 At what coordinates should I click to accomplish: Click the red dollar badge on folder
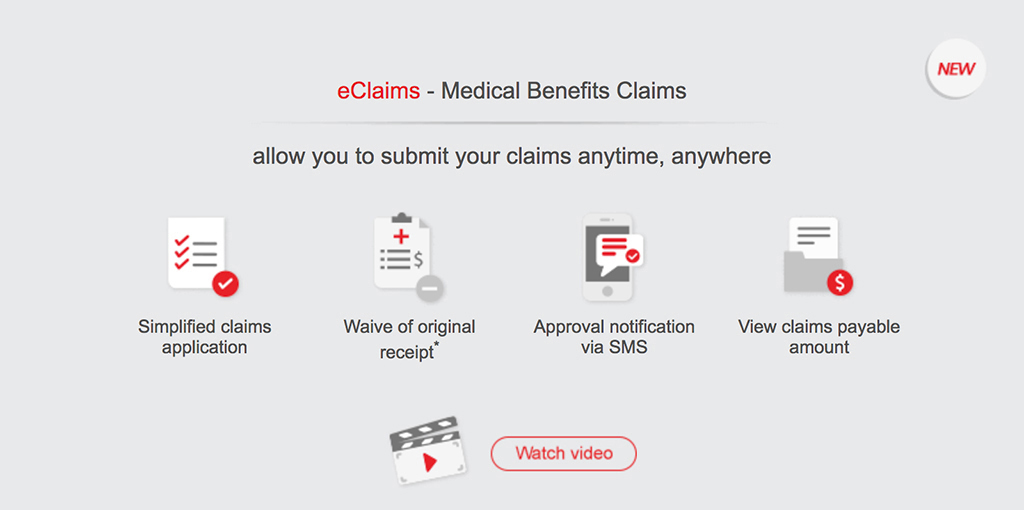pyautogui.click(x=840, y=283)
